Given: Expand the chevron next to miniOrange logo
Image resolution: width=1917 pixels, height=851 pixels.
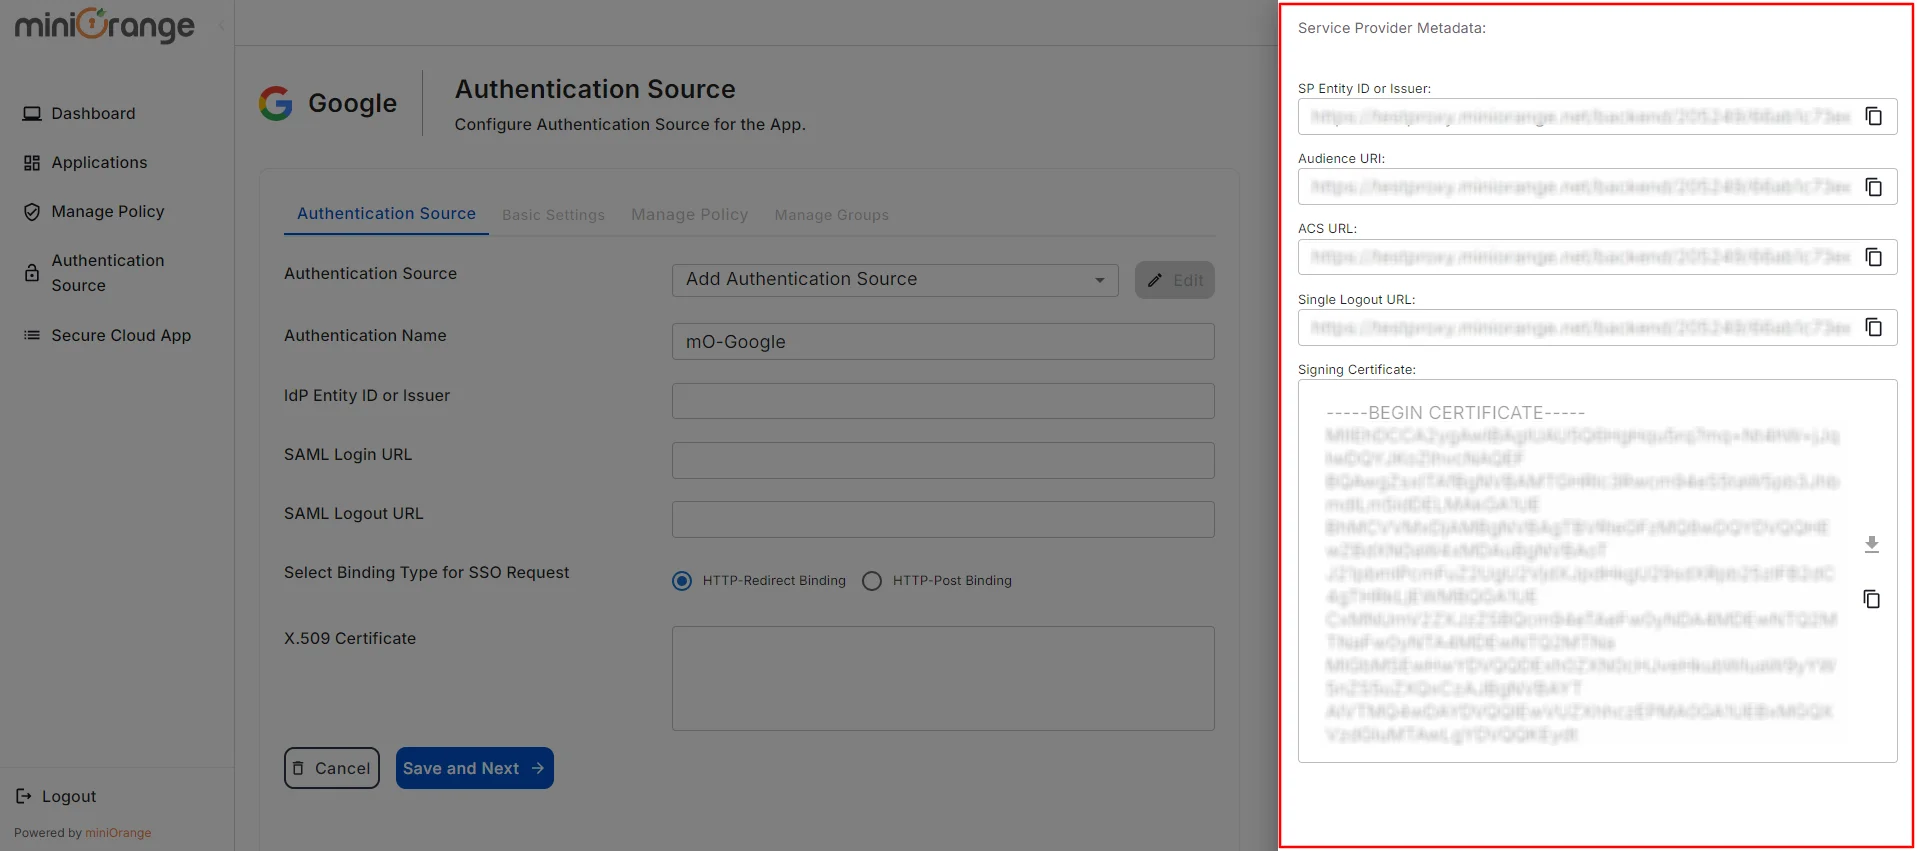Looking at the screenshot, I should 221,26.
